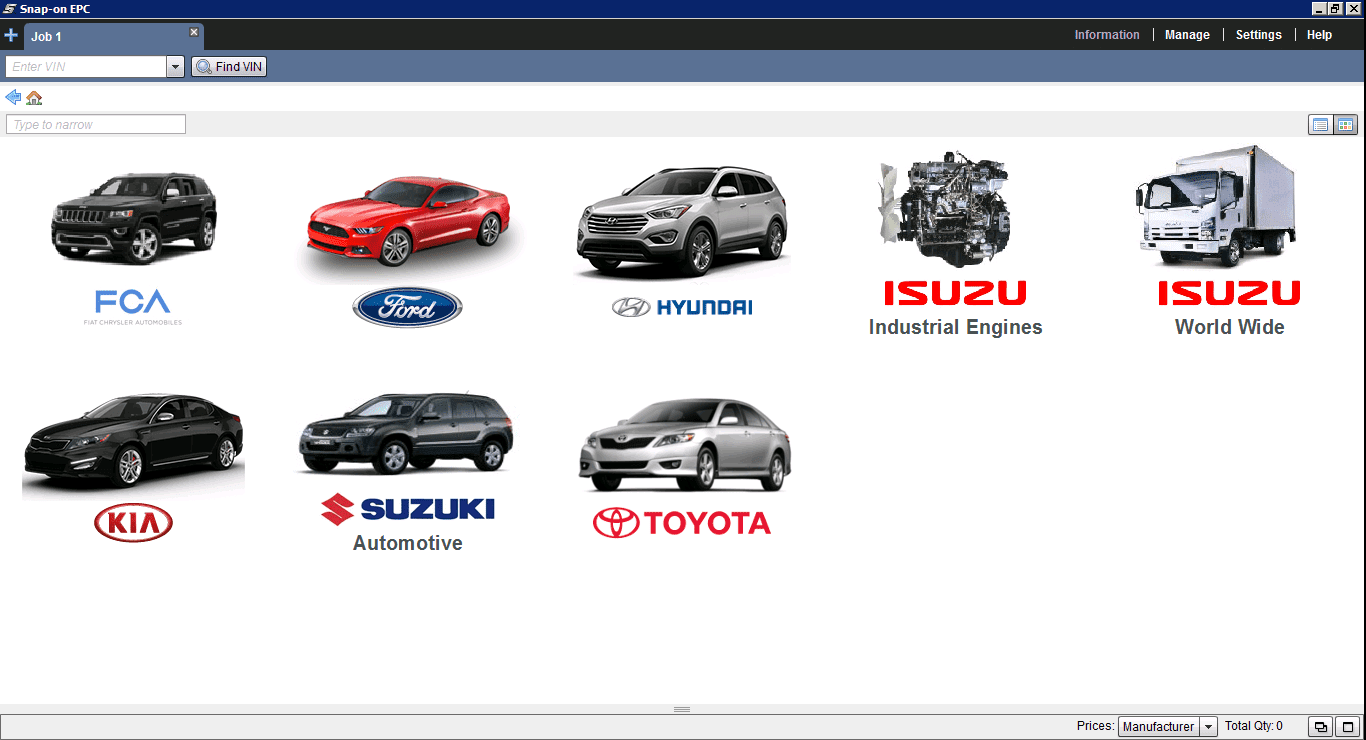1366x740 pixels.
Task: Expand the VIN history dropdown arrow
Action: click(175, 67)
